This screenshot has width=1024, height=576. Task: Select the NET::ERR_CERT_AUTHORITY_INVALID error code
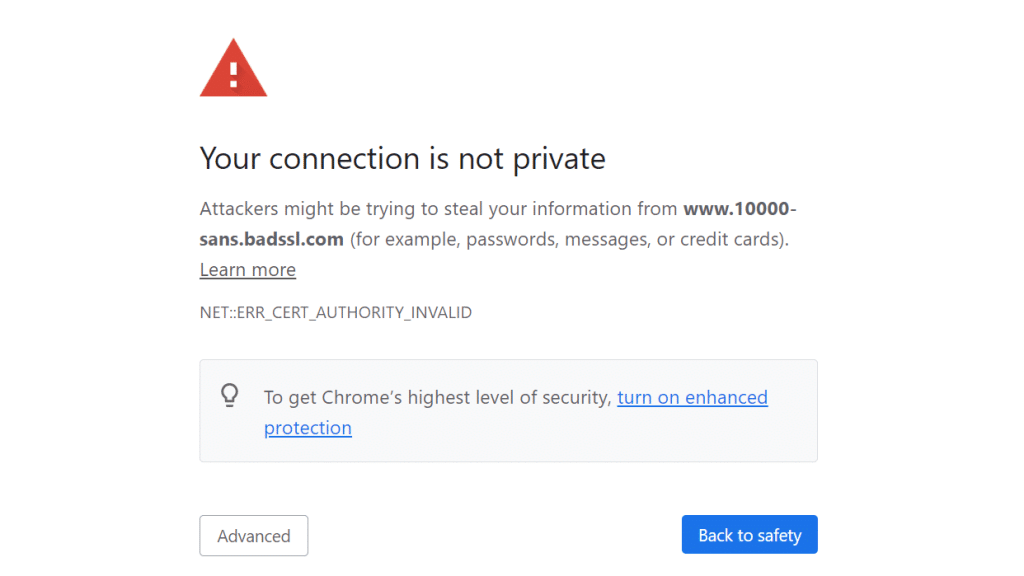pos(335,312)
